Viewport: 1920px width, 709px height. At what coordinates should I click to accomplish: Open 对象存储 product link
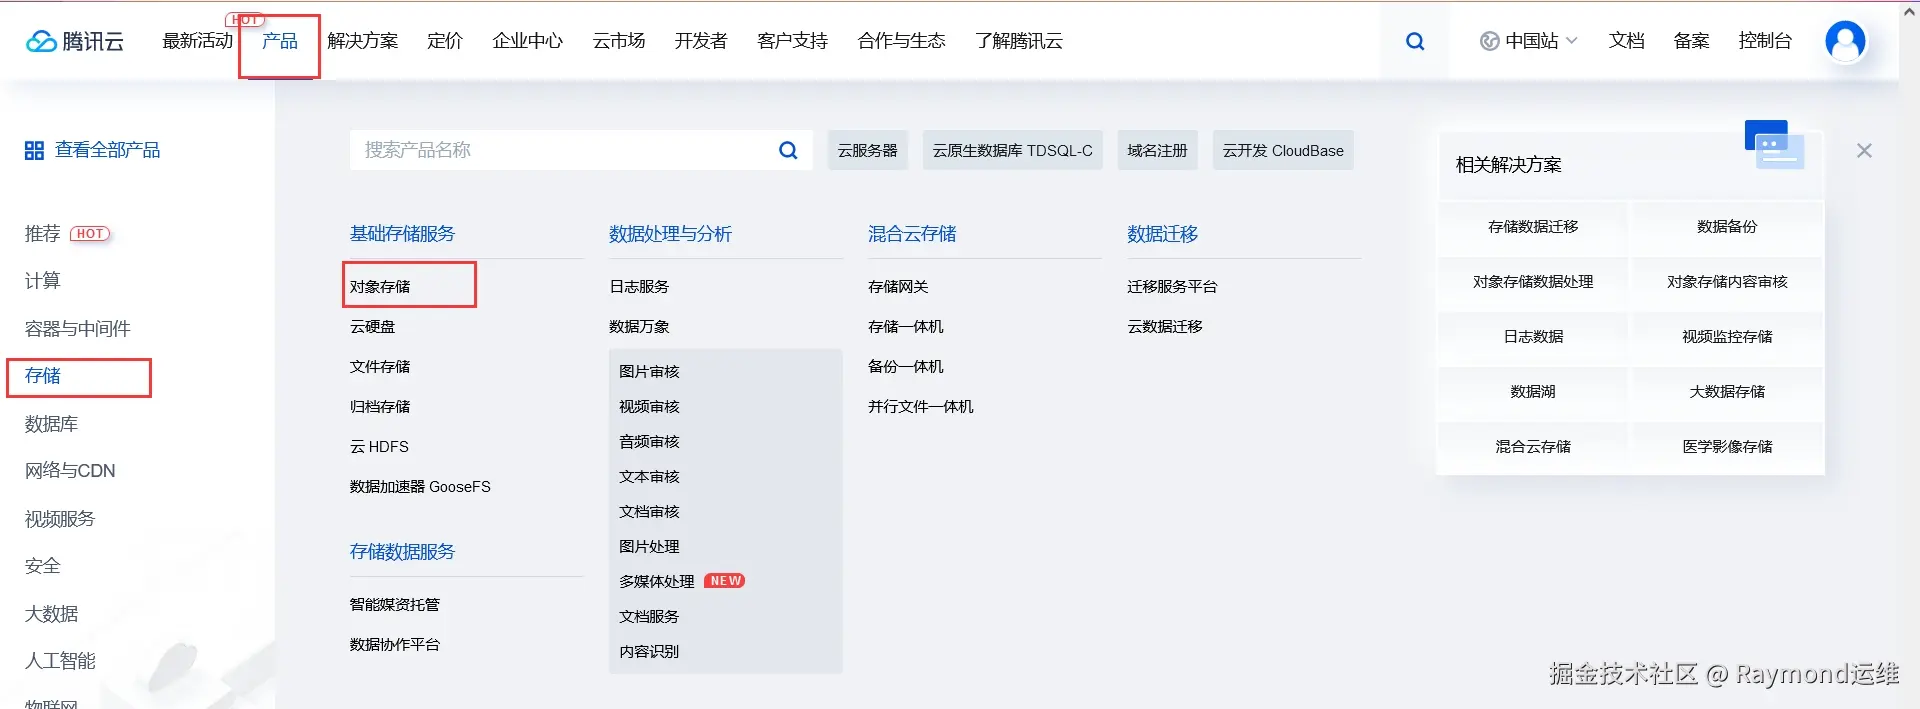380,287
